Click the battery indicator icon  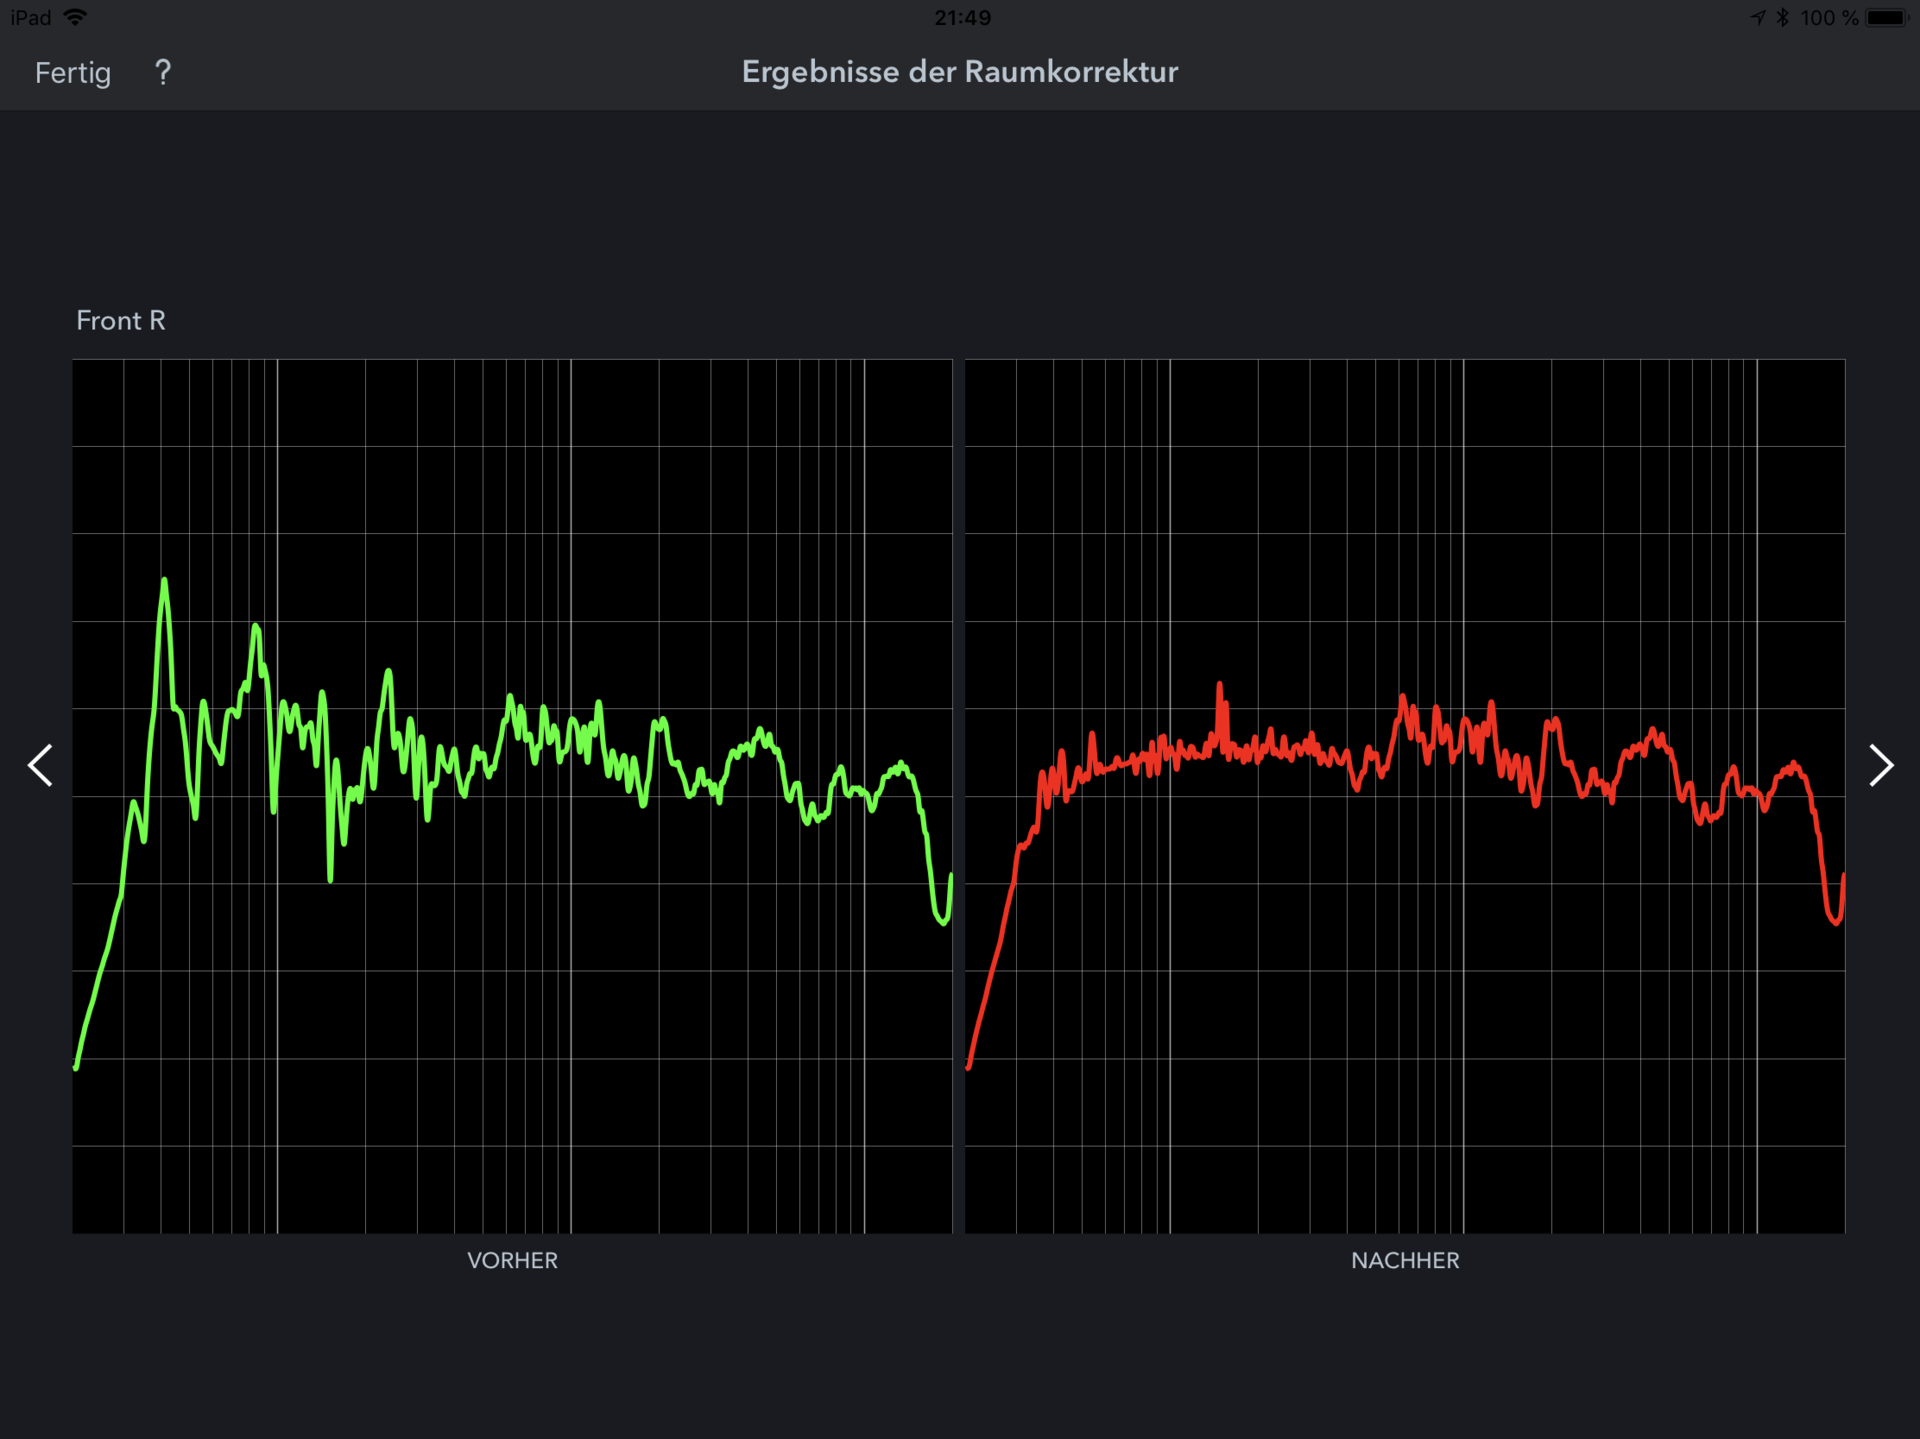point(1887,17)
